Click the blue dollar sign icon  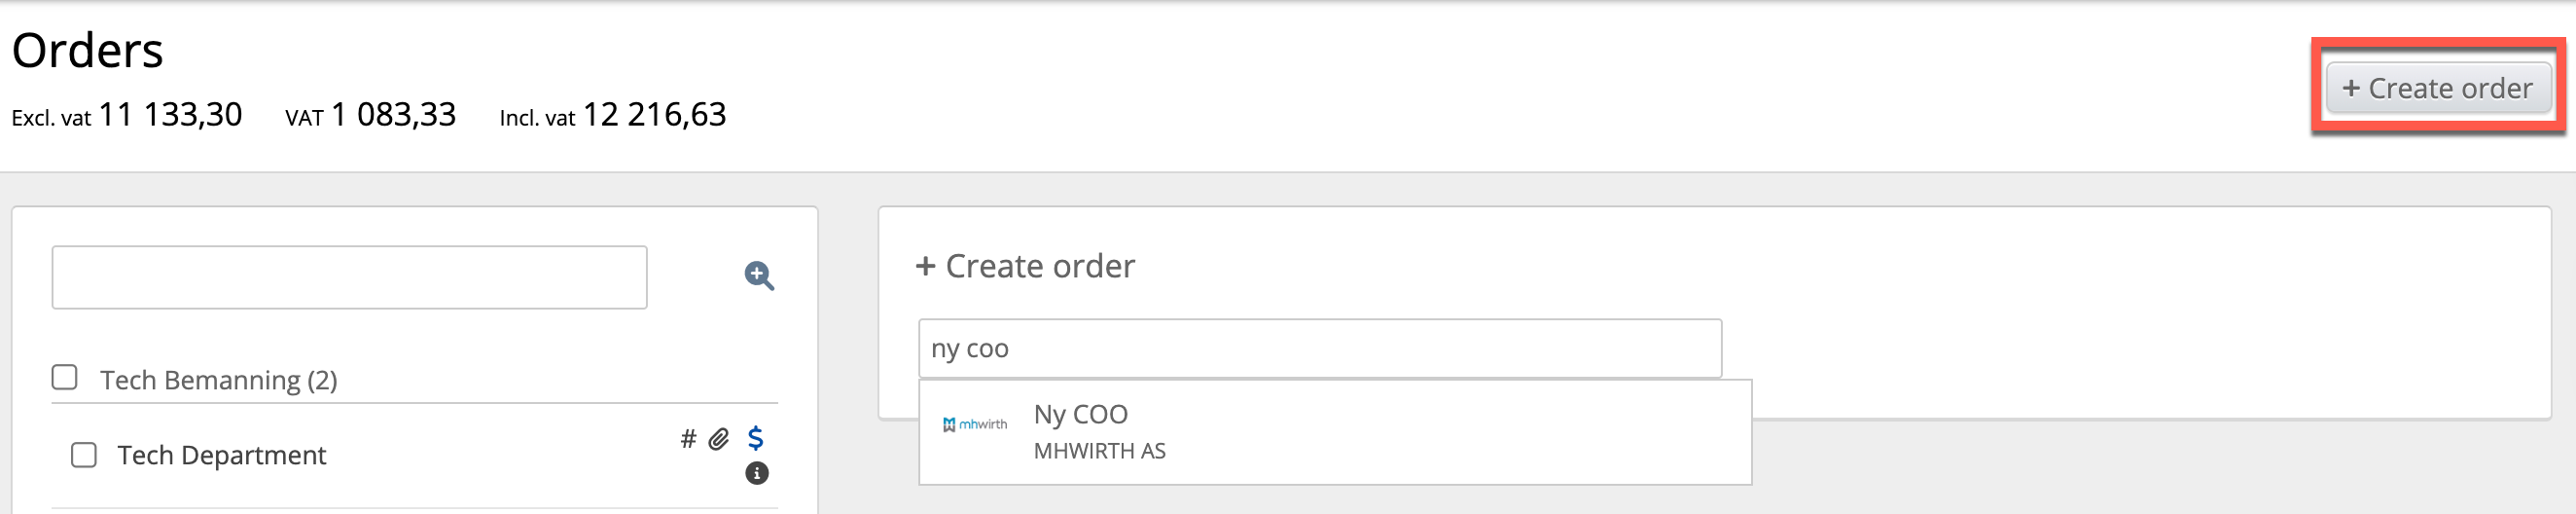click(x=756, y=438)
